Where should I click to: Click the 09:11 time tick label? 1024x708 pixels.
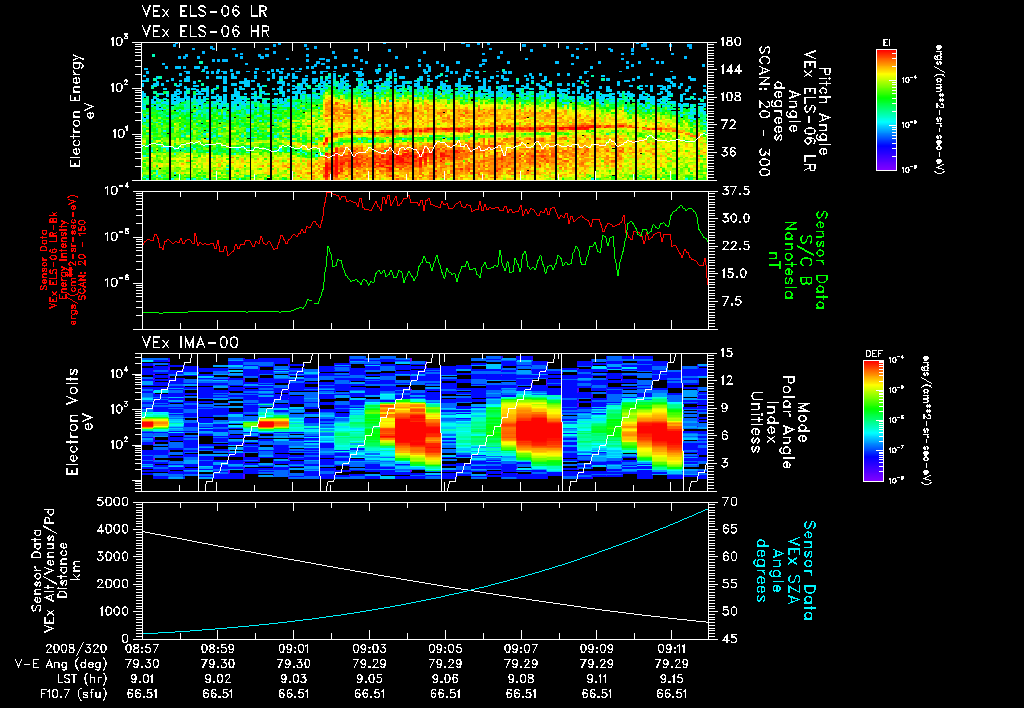(x=673, y=649)
